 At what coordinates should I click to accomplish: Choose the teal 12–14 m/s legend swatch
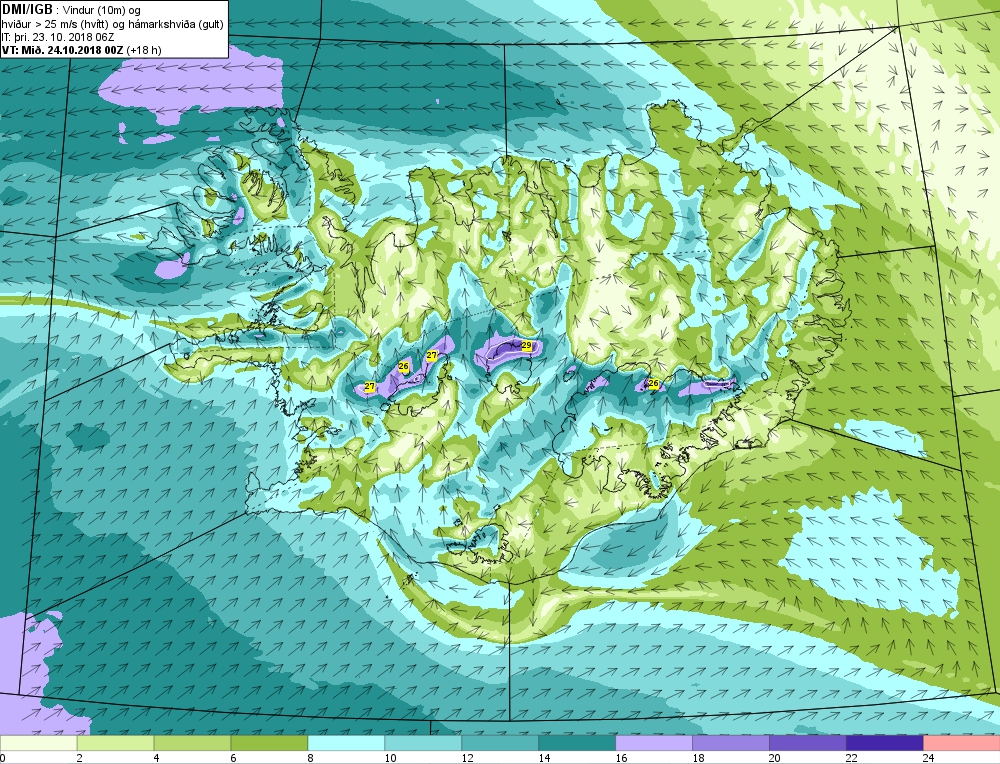(500, 743)
